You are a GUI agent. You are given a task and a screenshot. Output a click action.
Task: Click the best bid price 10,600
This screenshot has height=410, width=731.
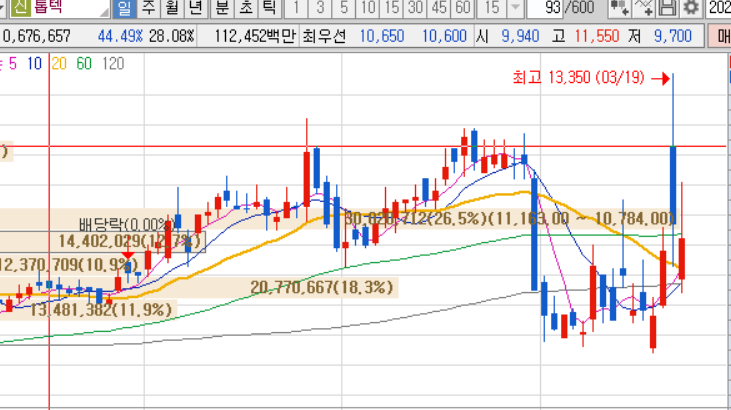[444, 36]
